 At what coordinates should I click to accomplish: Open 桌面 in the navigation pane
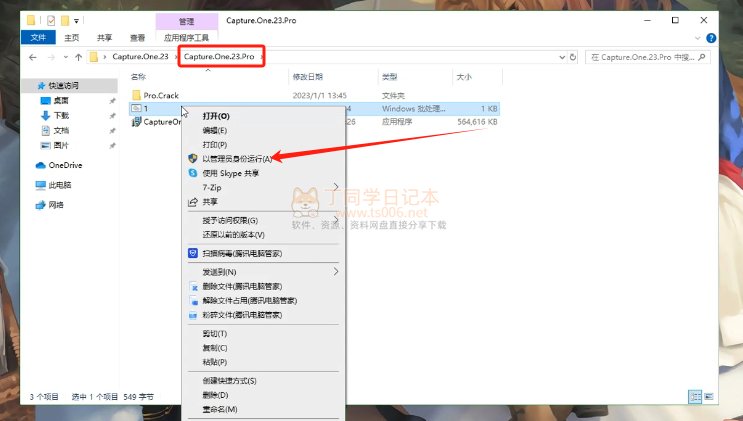pyautogui.click(x=61, y=101)
